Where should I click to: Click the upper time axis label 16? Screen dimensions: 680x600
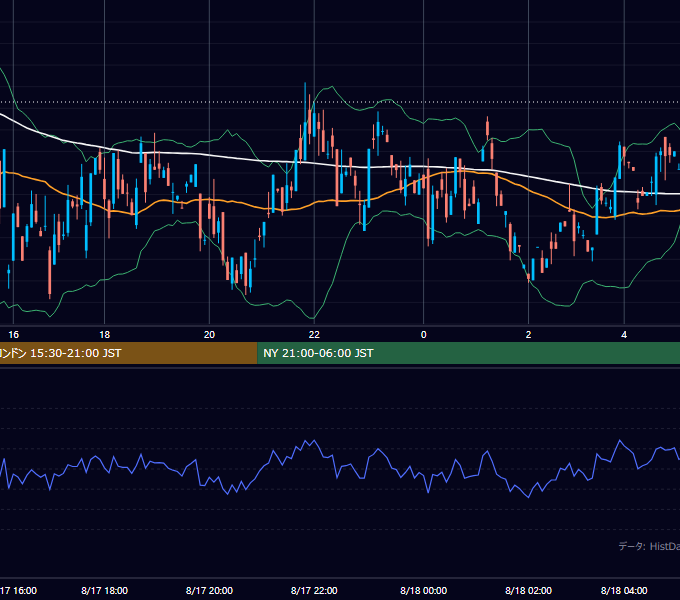coord(13,335)
